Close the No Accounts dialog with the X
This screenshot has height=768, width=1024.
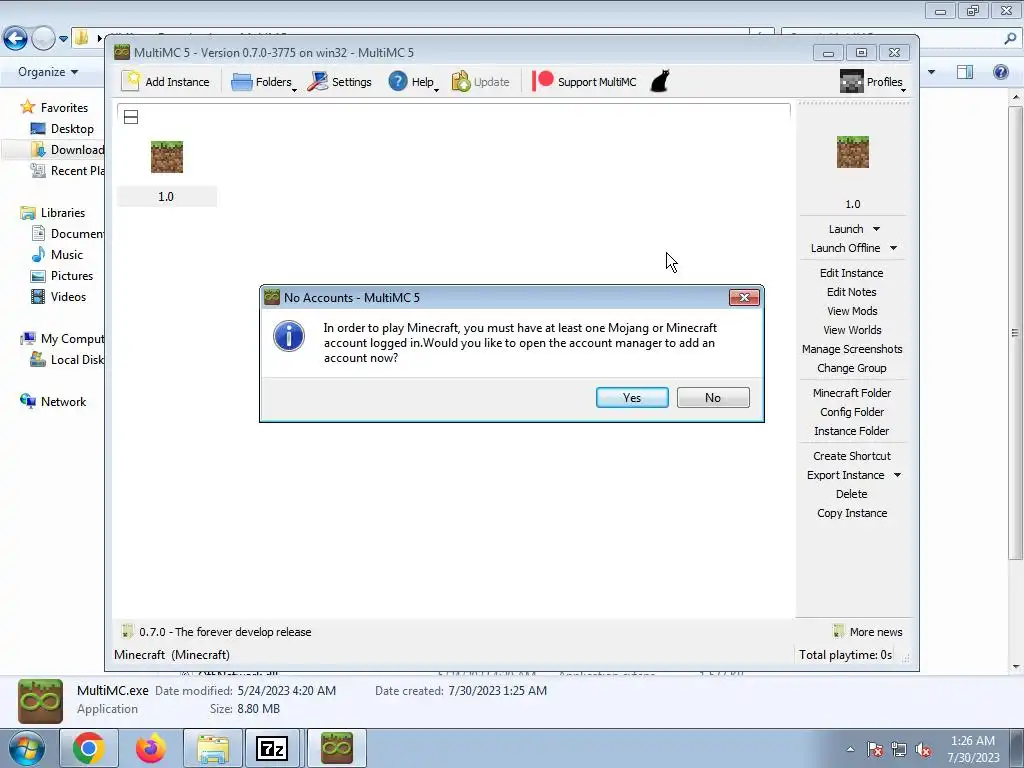pos(744,297)
